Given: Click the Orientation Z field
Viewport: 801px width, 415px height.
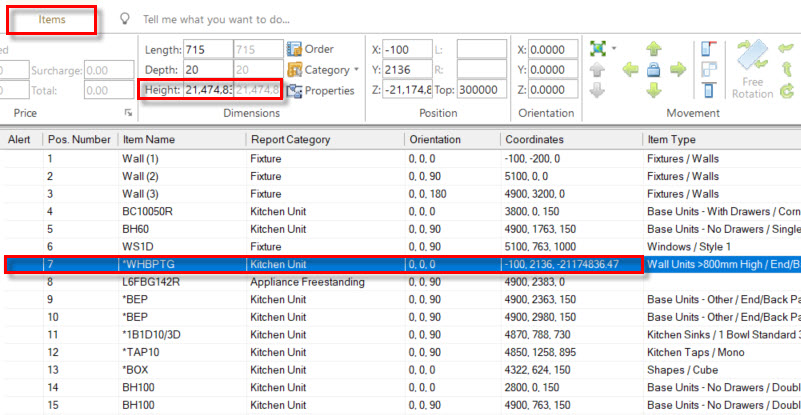Looking at the screenshot, I should point(553,90).
